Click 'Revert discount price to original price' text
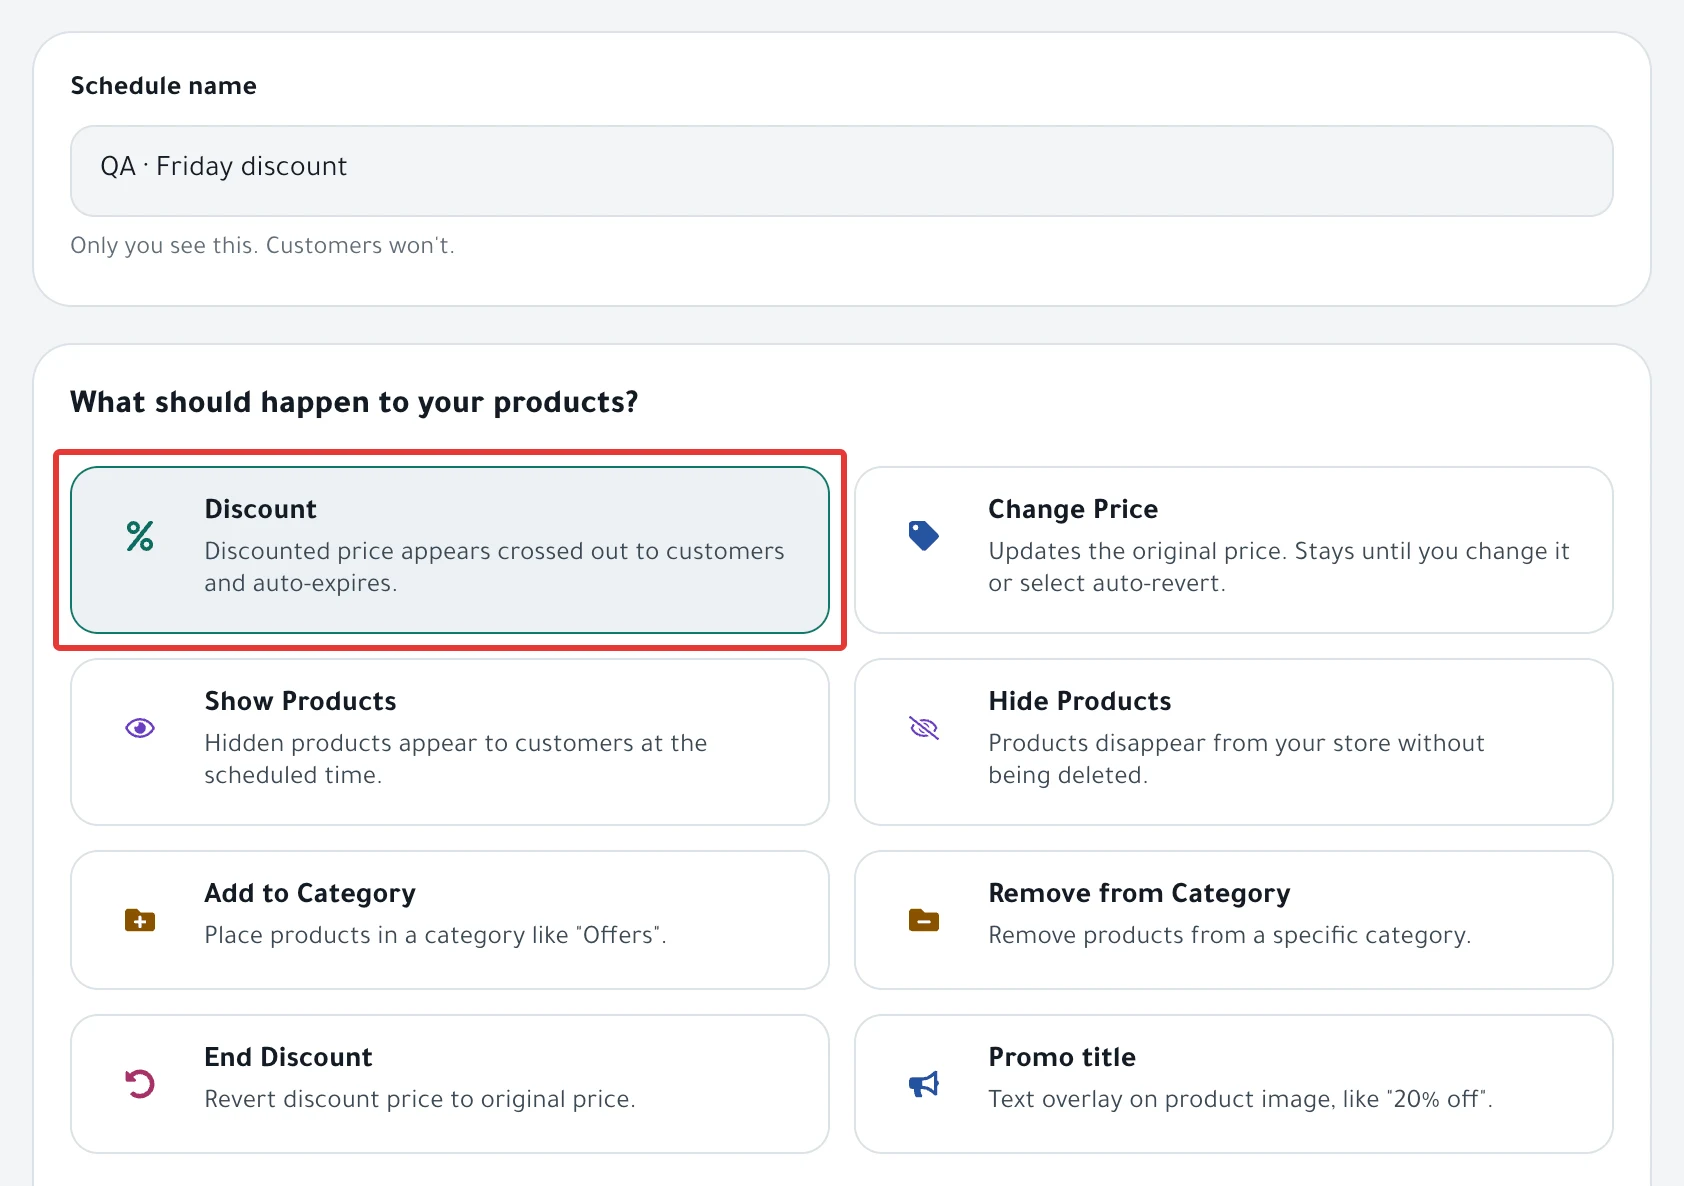 (x=420, y=1099)
